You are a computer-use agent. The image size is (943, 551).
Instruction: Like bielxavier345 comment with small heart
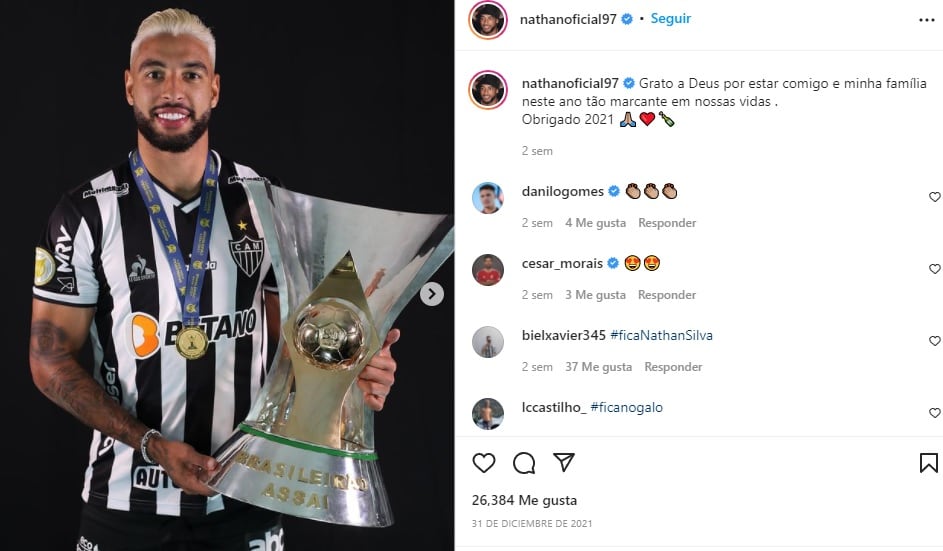click(x=935, y=340)
